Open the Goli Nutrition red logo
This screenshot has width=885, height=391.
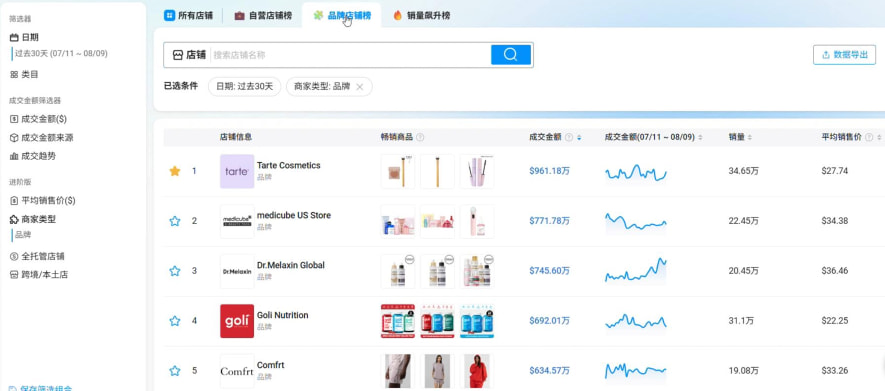(237, 321)
